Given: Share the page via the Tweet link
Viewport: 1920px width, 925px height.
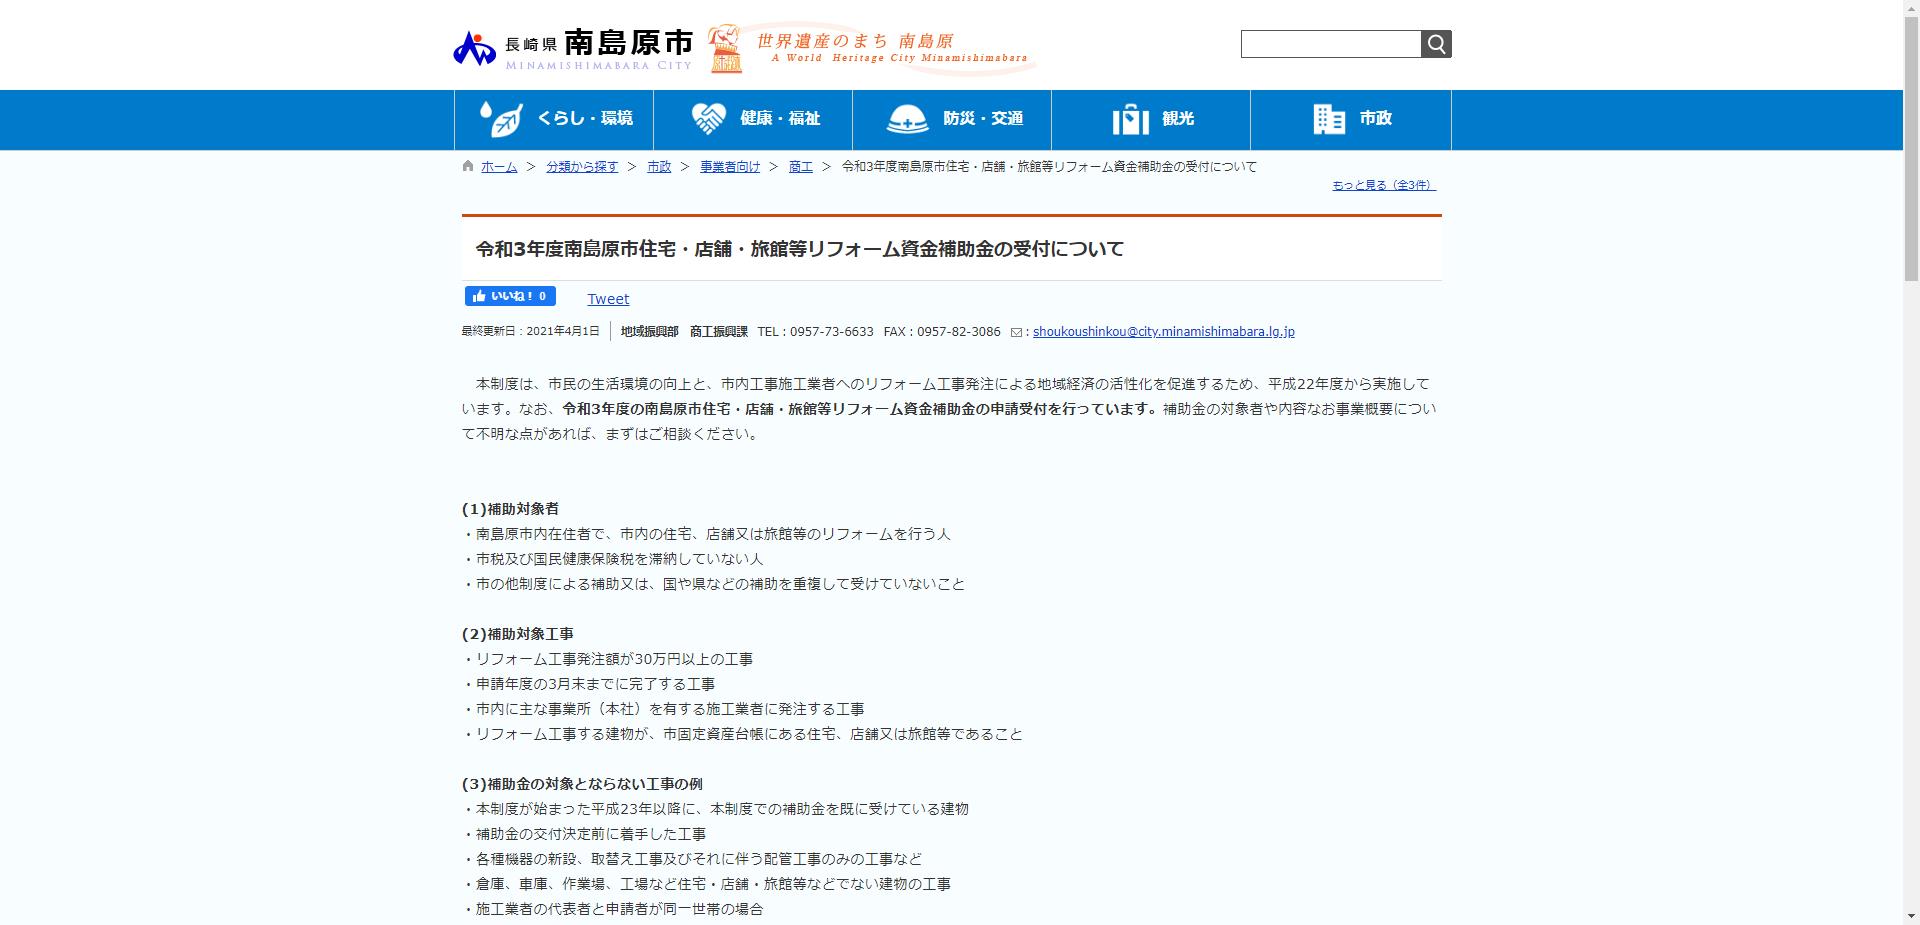Looking at the screenshot, I should pyautogui.click(x=608, y=298).
